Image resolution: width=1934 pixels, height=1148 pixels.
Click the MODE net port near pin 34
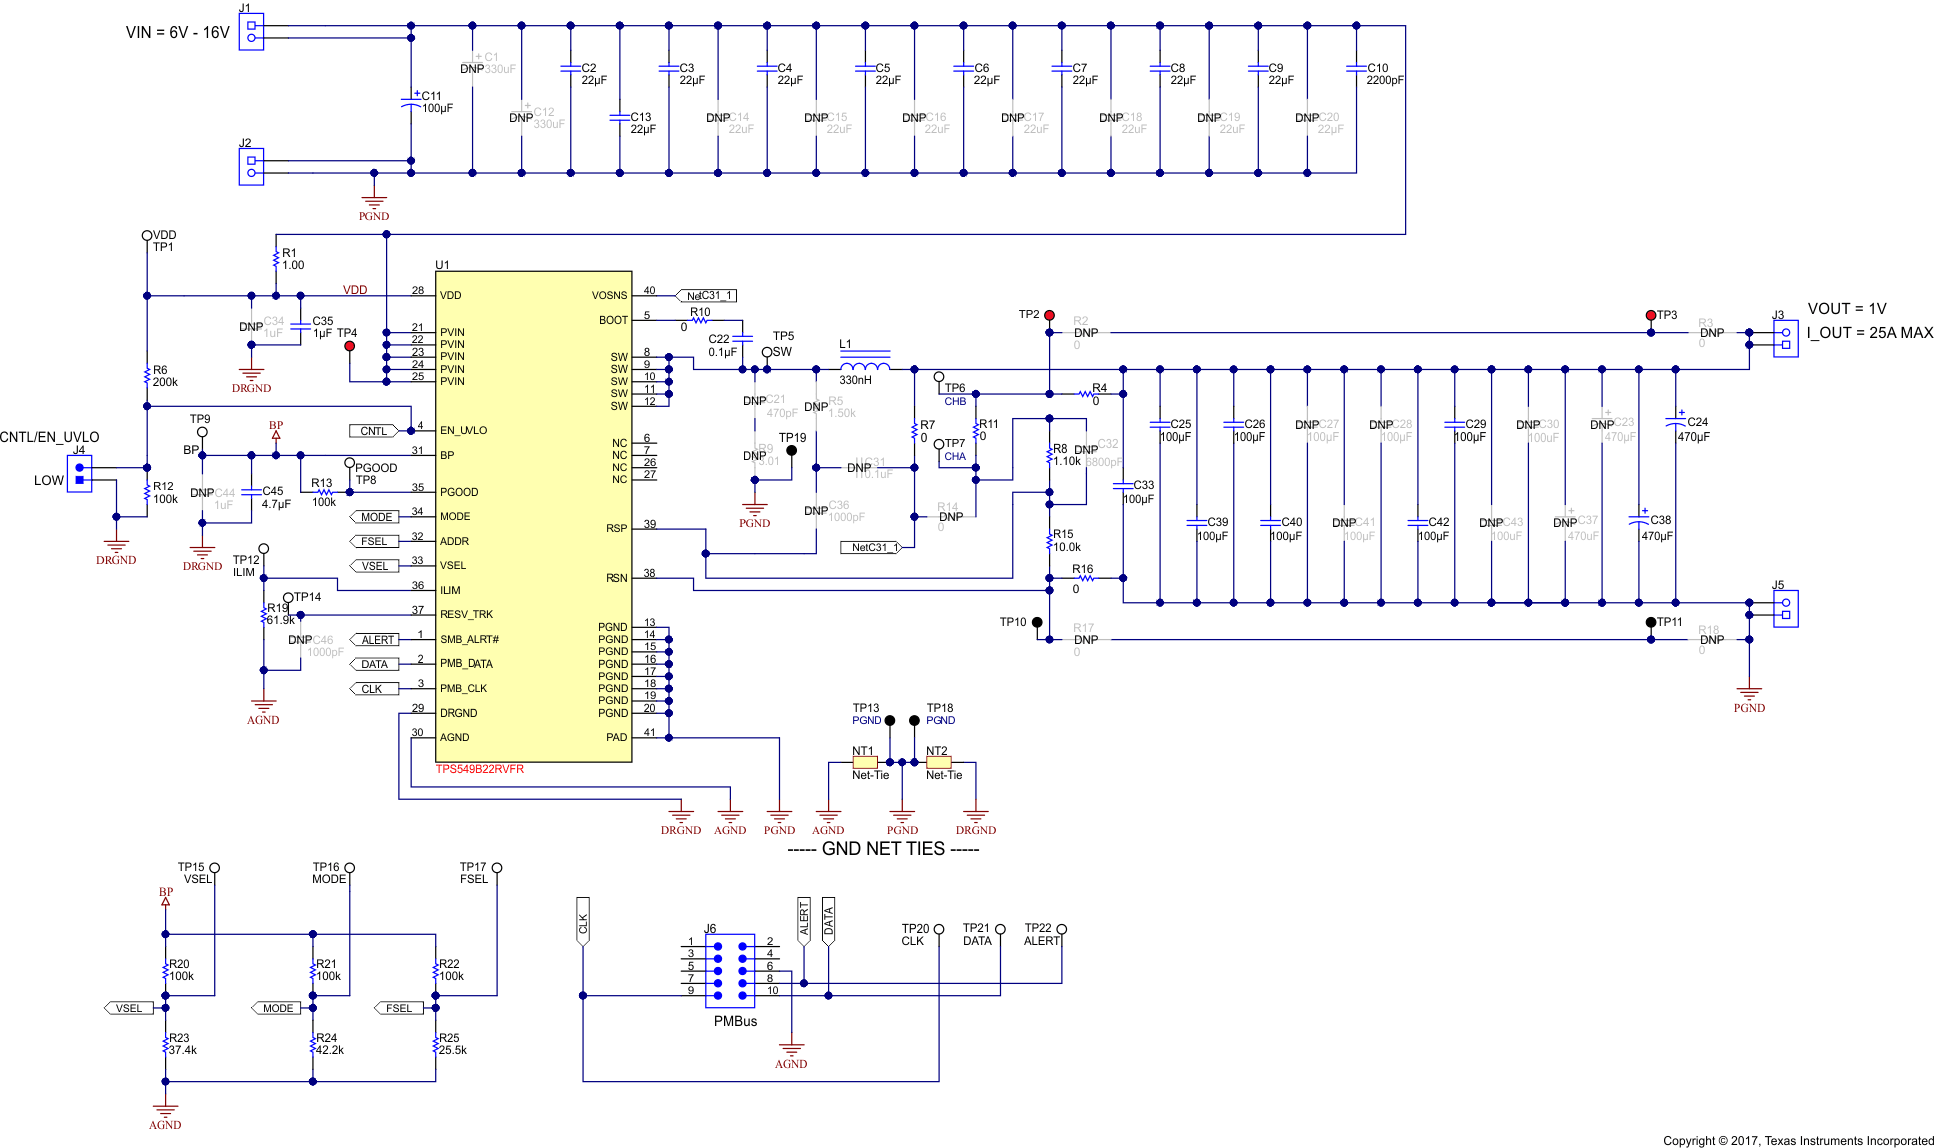click(374, 517)
